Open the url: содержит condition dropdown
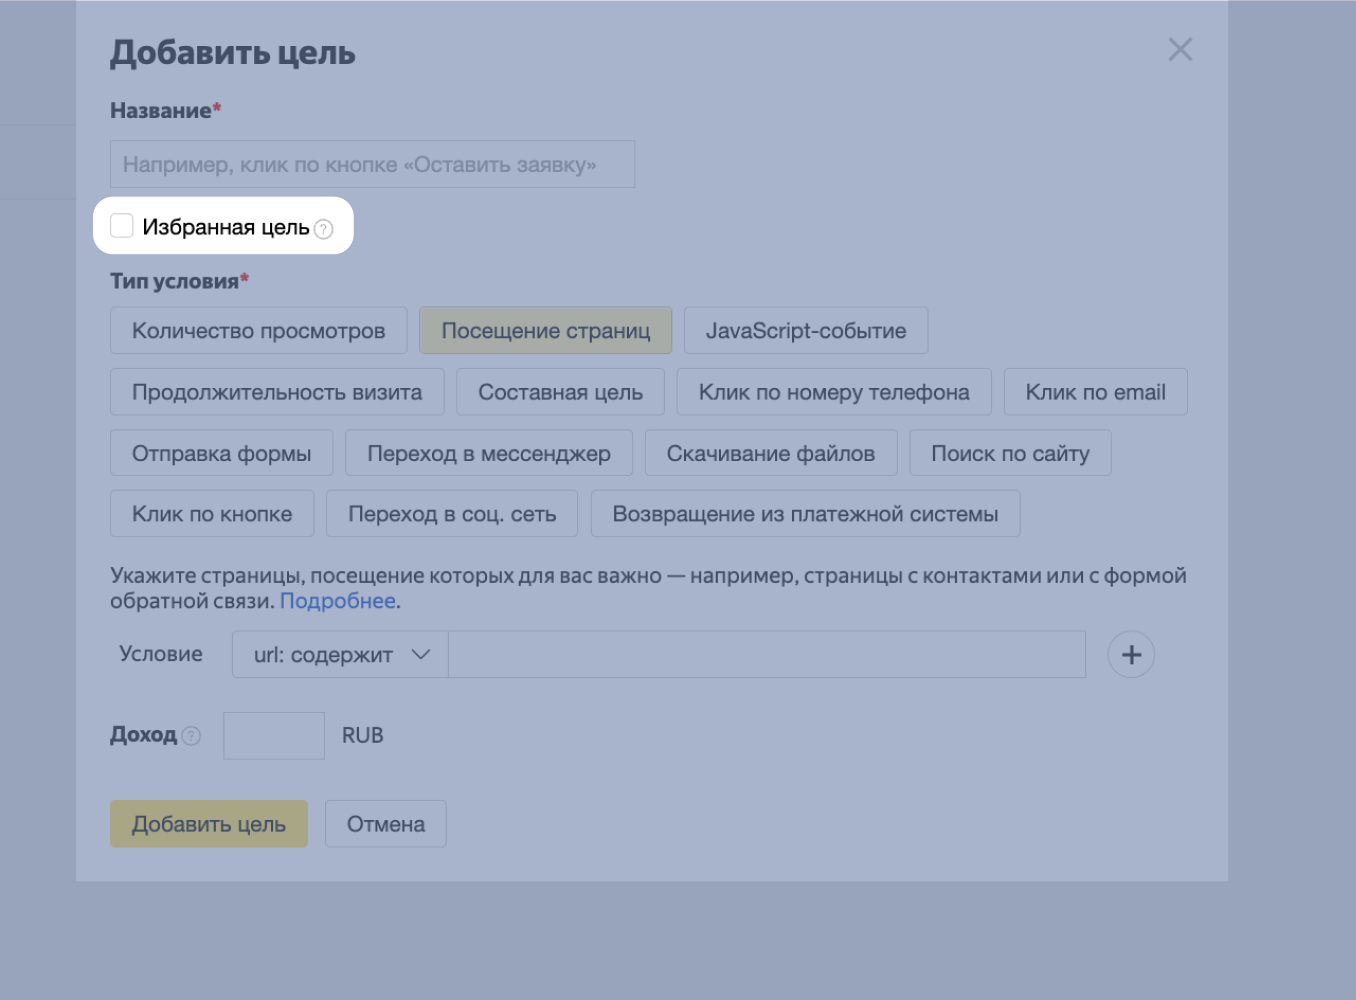 338,654
